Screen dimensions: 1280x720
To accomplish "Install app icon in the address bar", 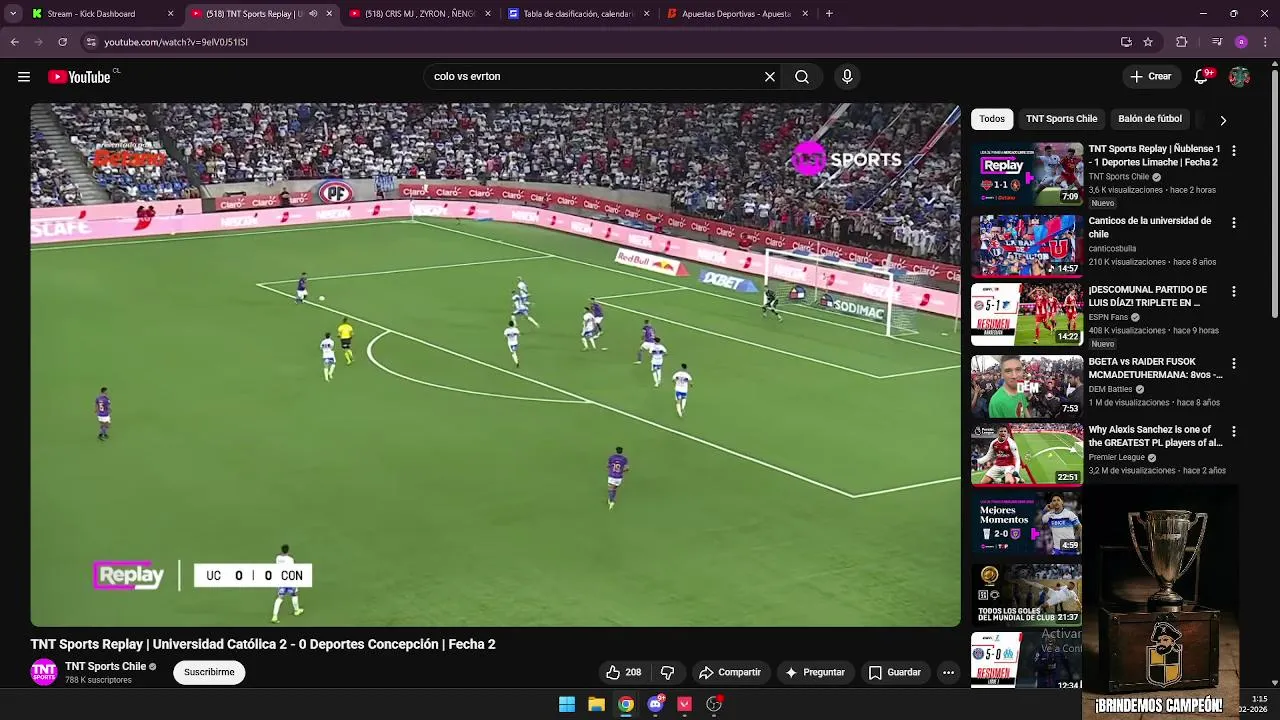I will (x=1126, y=42).
